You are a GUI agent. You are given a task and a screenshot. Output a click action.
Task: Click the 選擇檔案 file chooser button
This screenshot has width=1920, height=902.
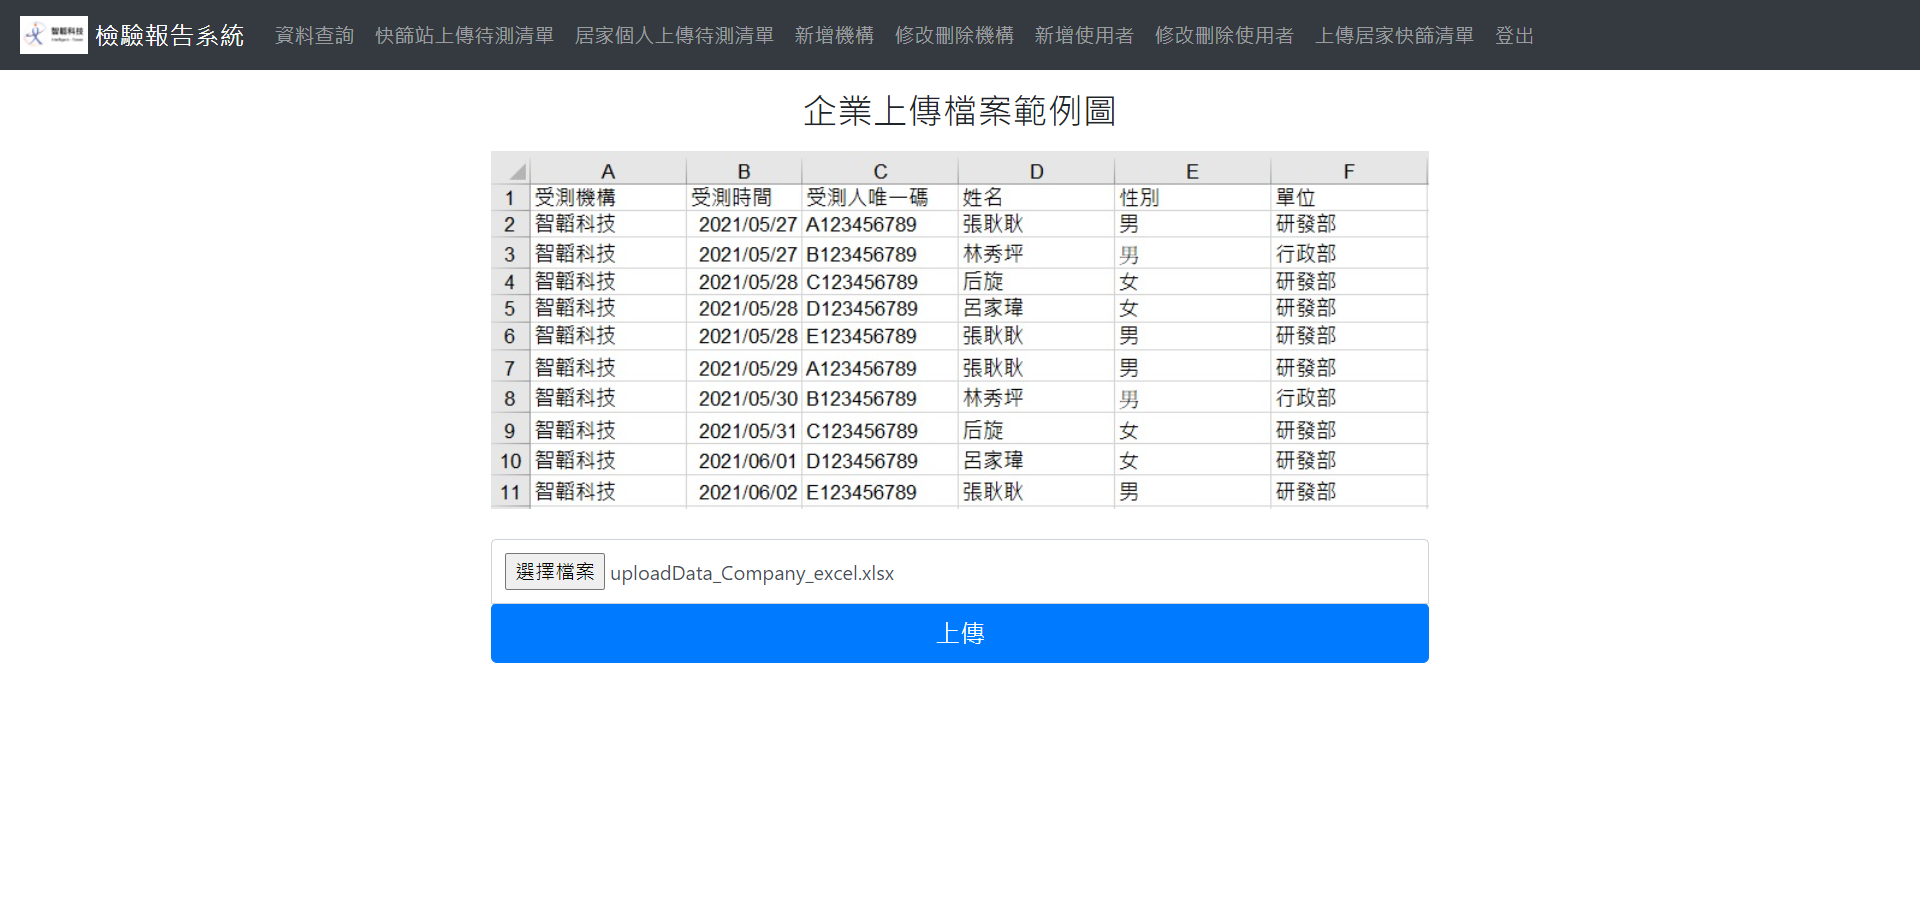tap(555, 572)
